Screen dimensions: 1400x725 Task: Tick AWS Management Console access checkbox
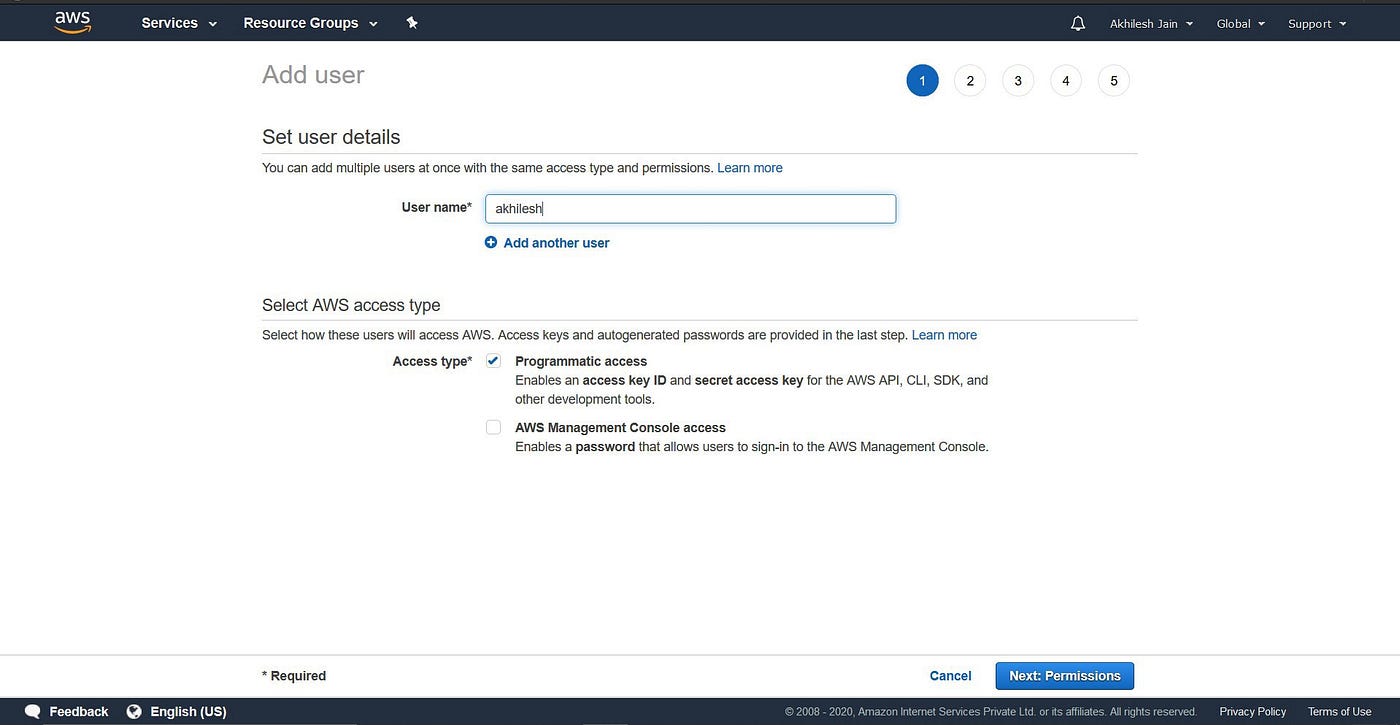coord(493,427)
